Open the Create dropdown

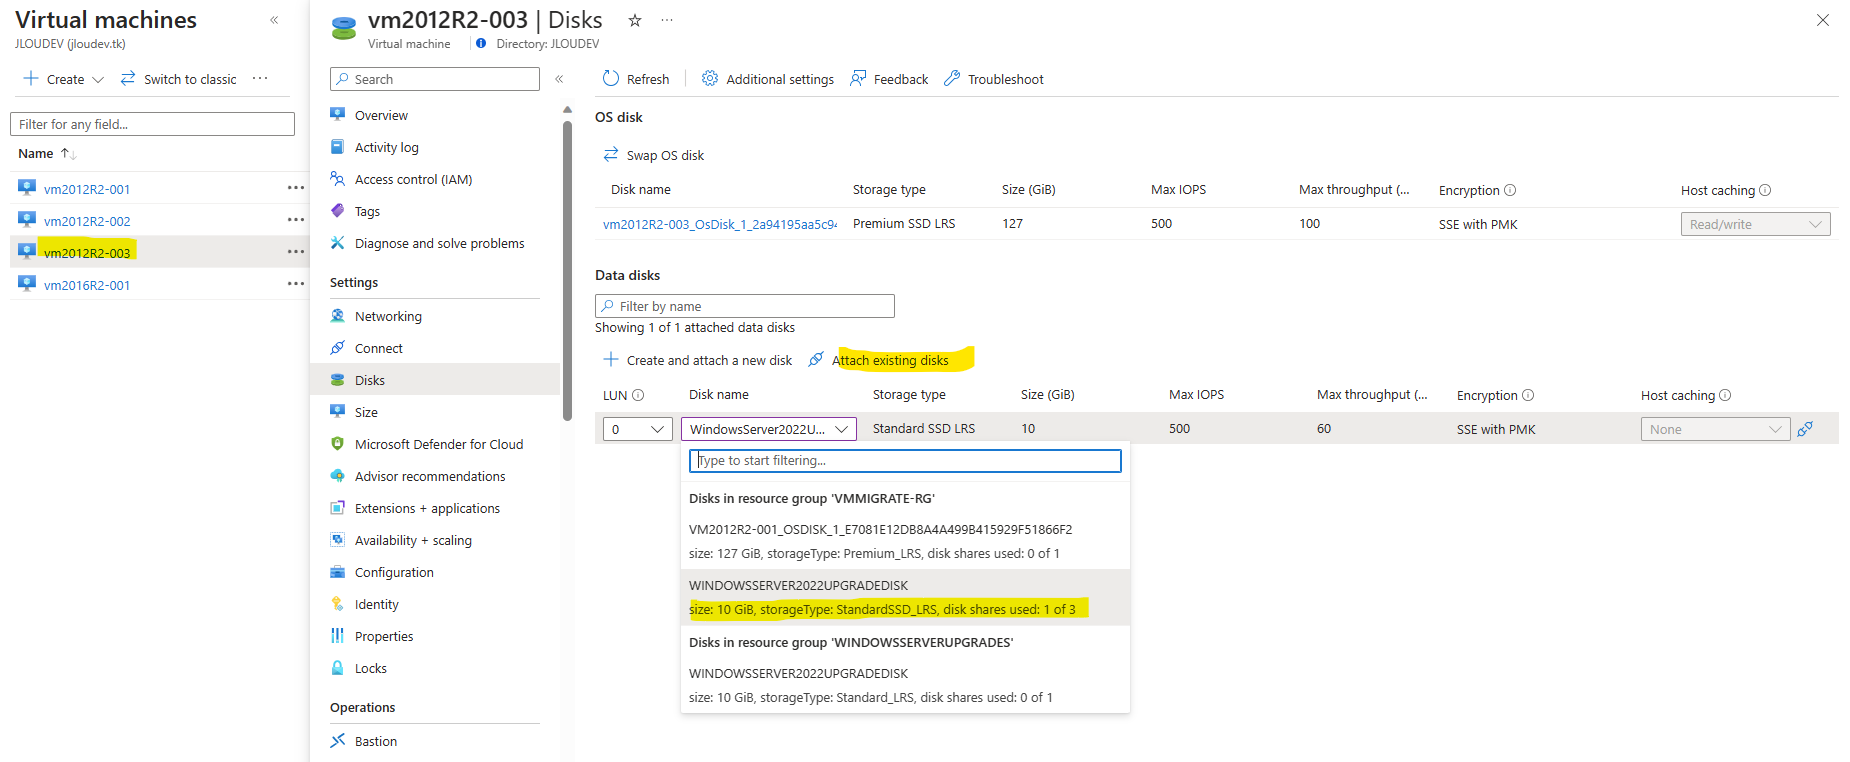click(x=64, y=79)
